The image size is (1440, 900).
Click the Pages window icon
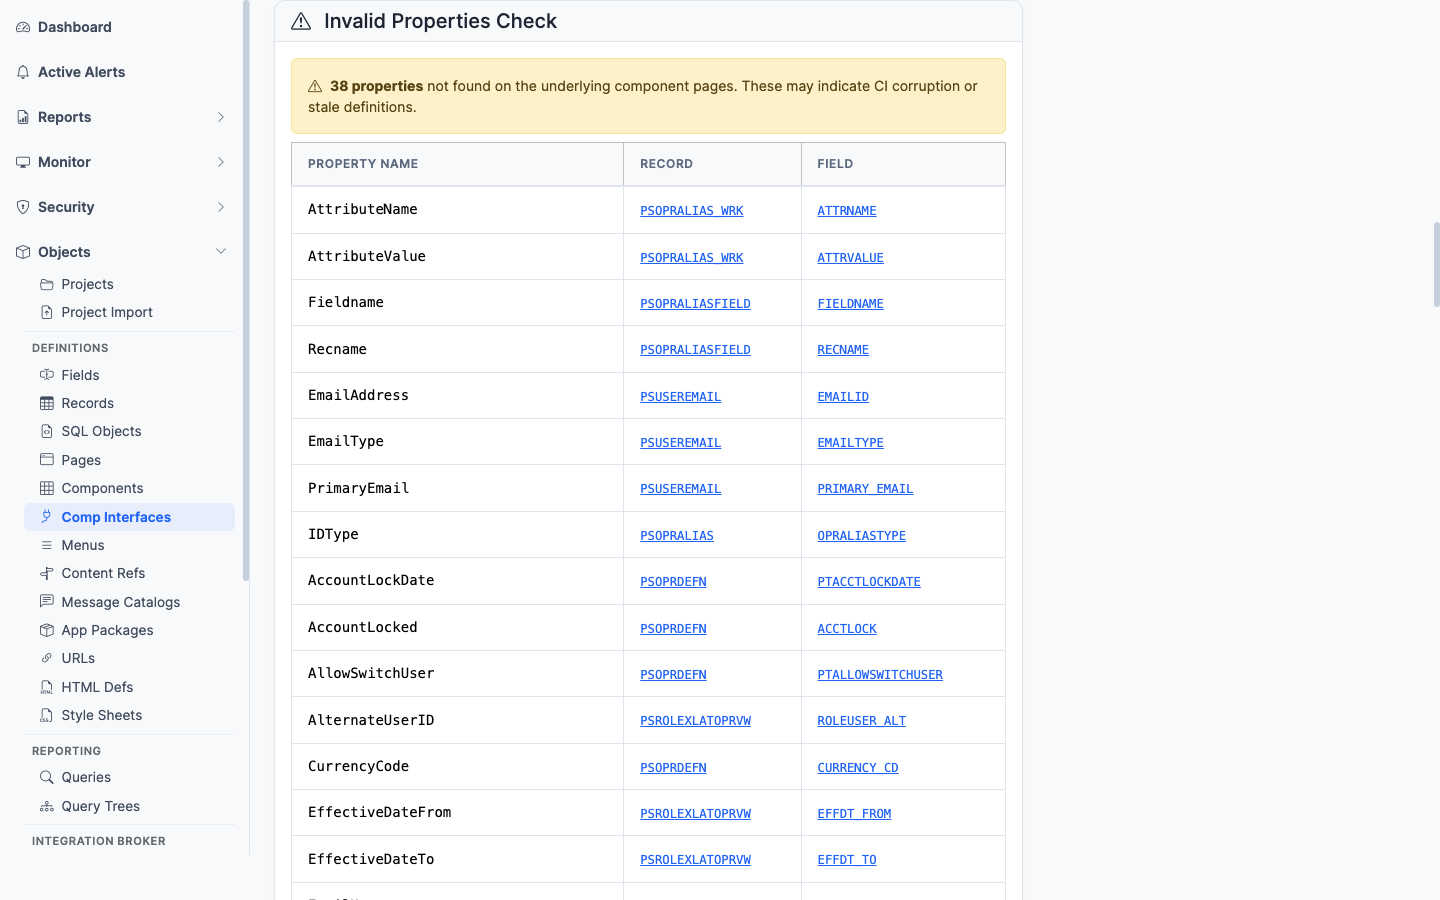click(47, 460)
